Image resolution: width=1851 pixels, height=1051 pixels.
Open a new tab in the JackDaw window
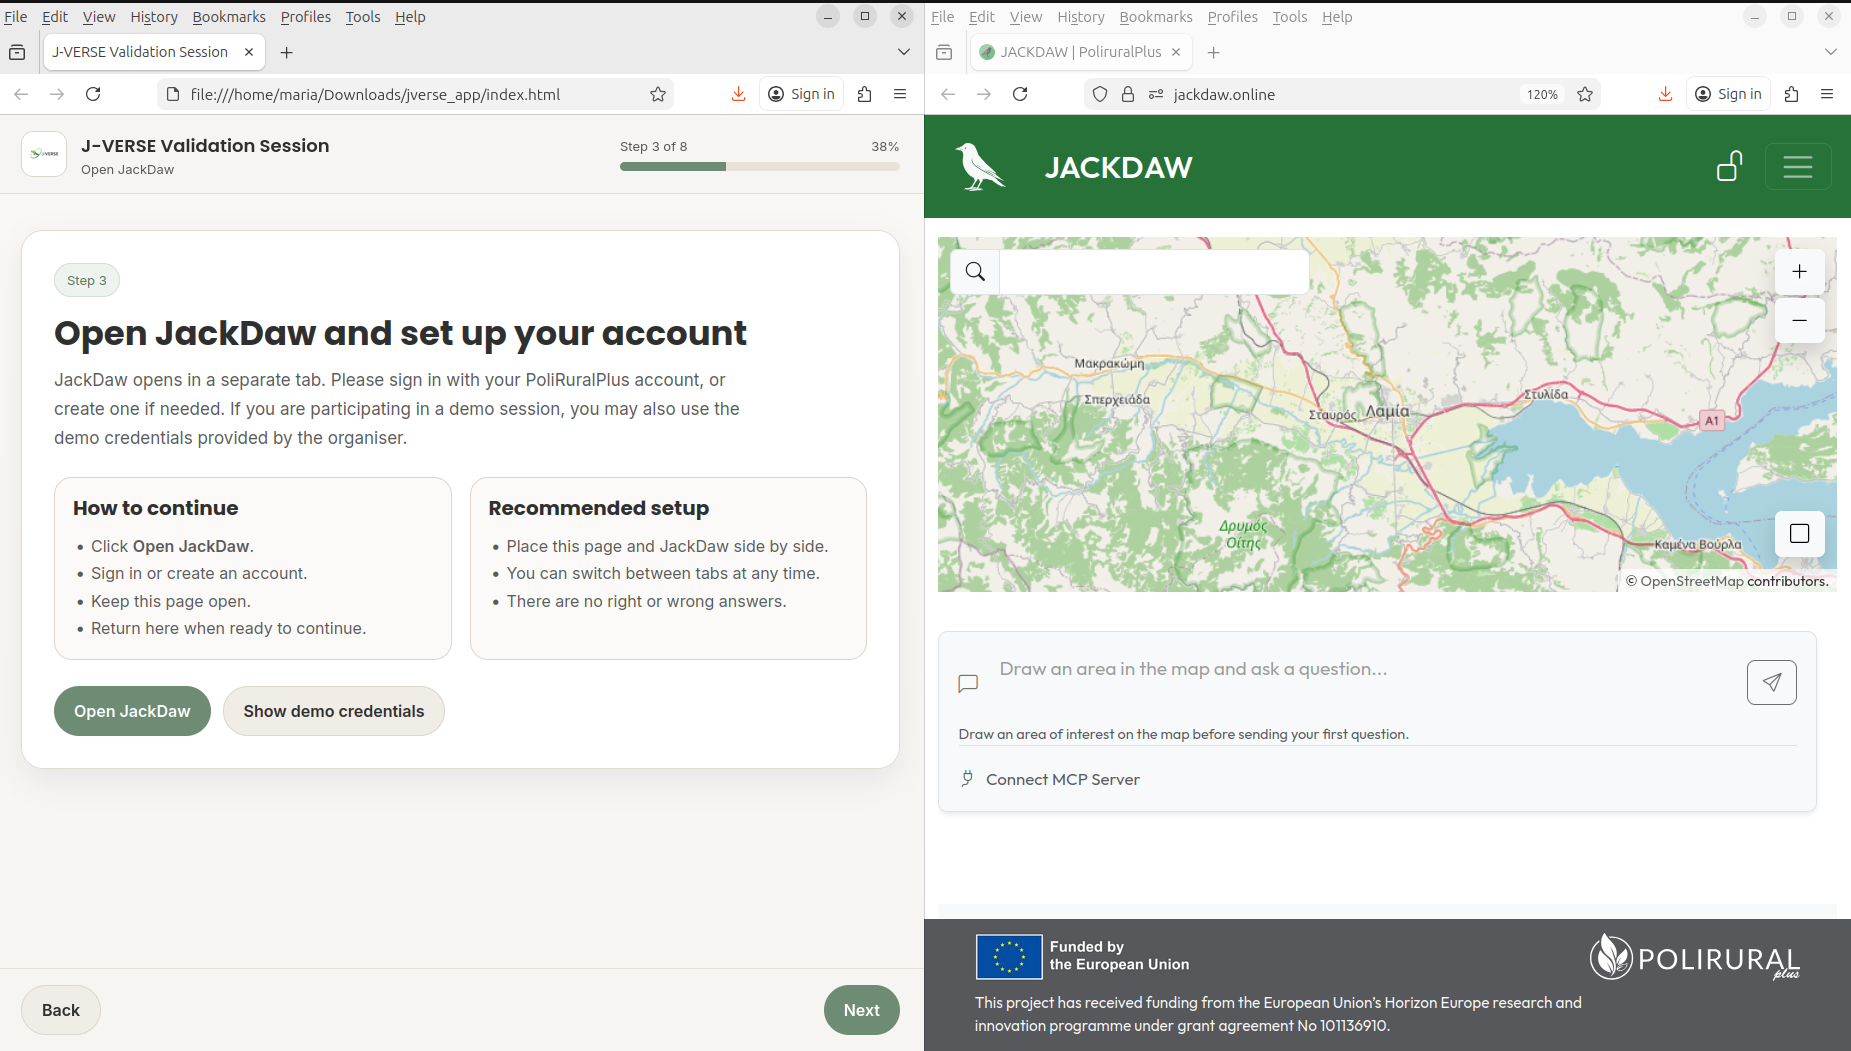1214,52
